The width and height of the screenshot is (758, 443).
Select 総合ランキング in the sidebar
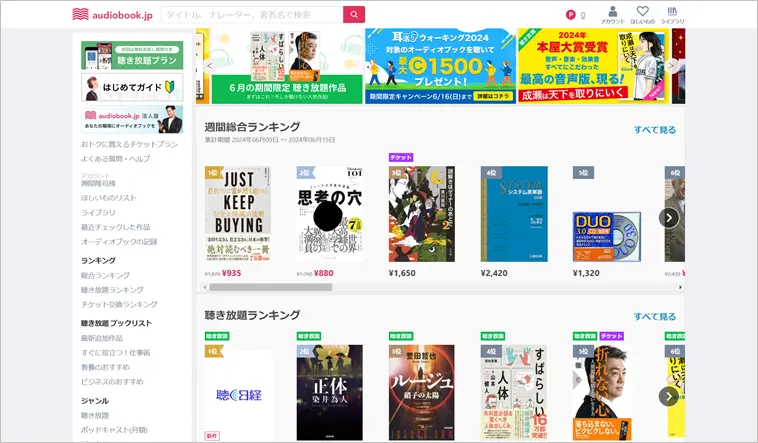[x=105, y=275]
